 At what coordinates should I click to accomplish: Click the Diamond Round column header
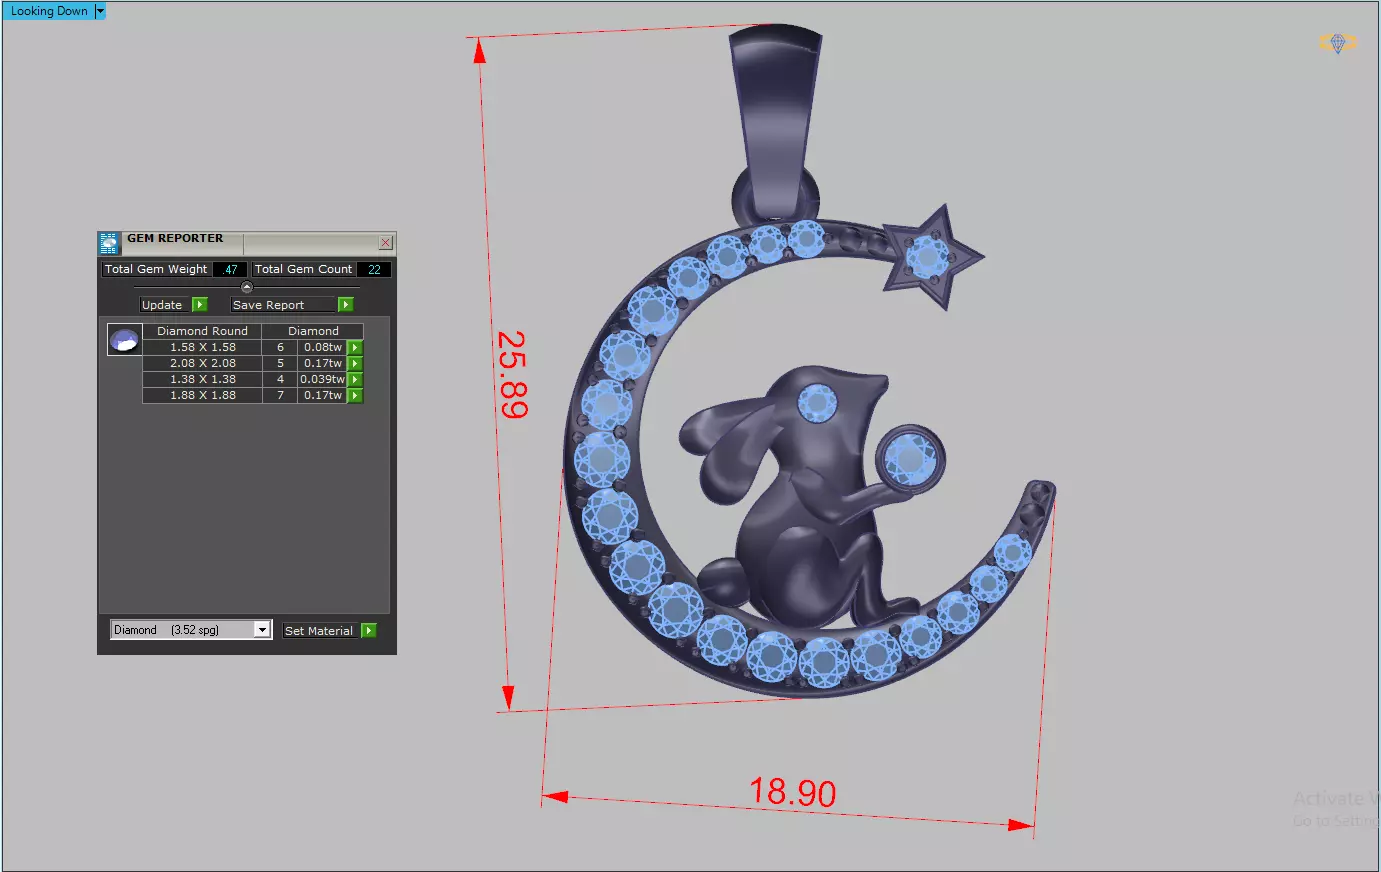(x=203, y=331)
